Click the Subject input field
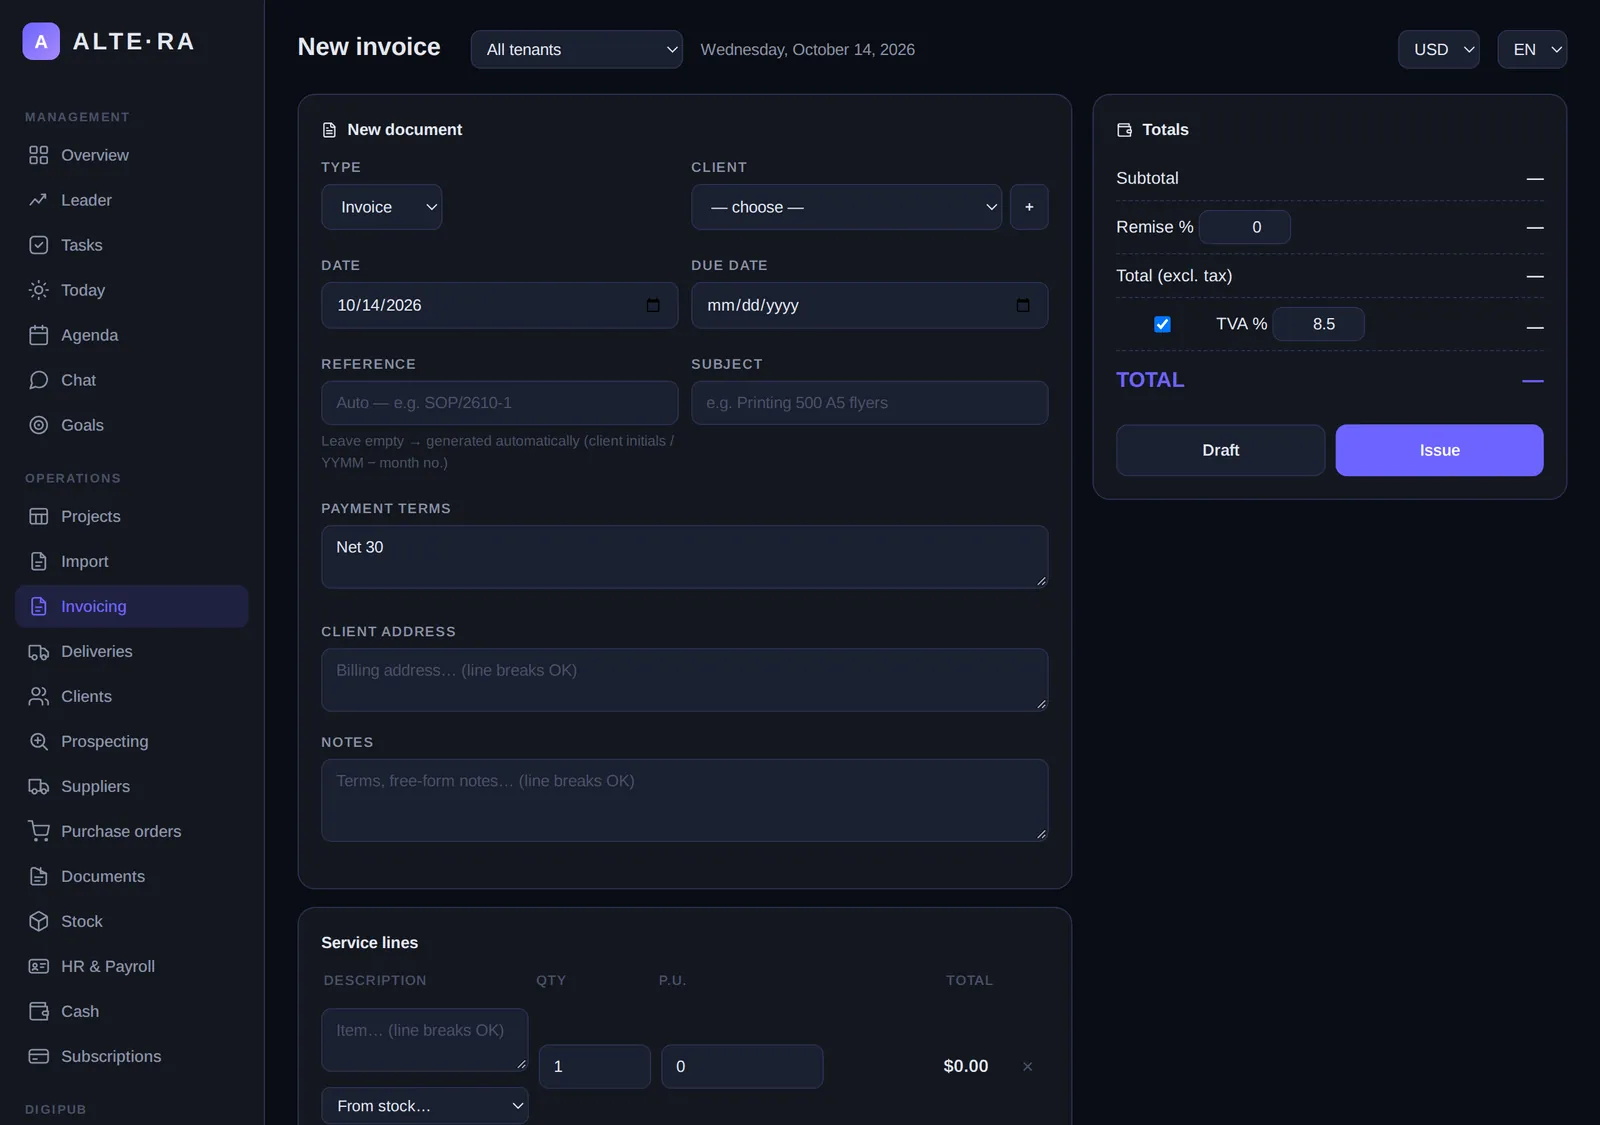Screen dimensions: 1600x1125 coord(870,403)
